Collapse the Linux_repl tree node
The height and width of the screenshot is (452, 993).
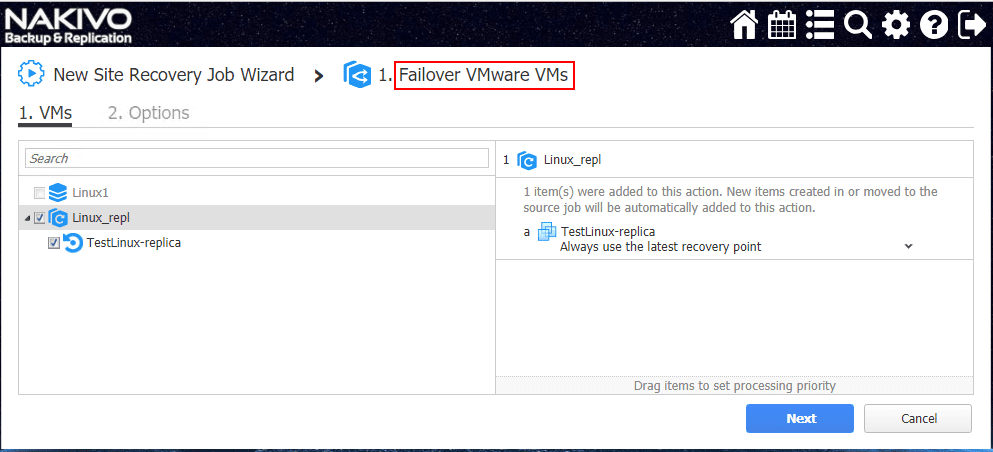27,218
